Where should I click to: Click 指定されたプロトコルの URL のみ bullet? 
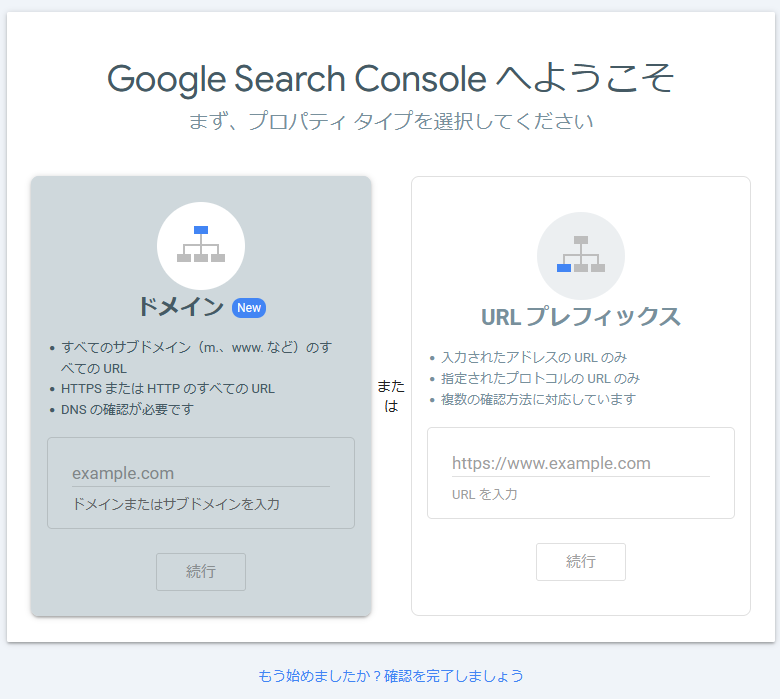pyautogui.click(x=540, y=379)
